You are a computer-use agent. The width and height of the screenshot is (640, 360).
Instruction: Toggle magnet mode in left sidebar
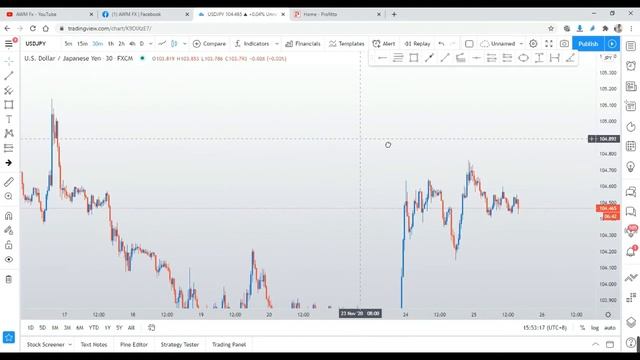coord(9,216)
